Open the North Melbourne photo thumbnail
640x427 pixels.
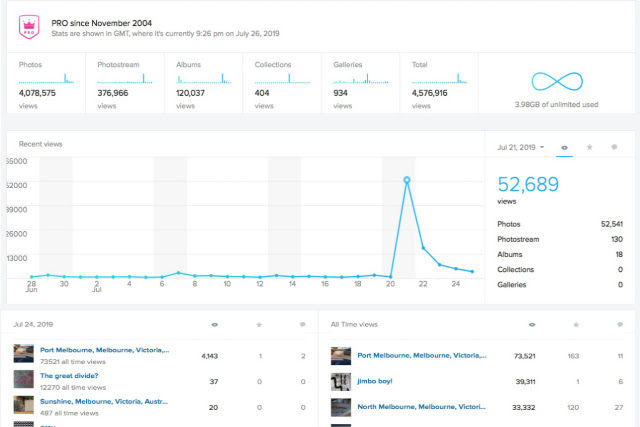(x=341, y=407)
